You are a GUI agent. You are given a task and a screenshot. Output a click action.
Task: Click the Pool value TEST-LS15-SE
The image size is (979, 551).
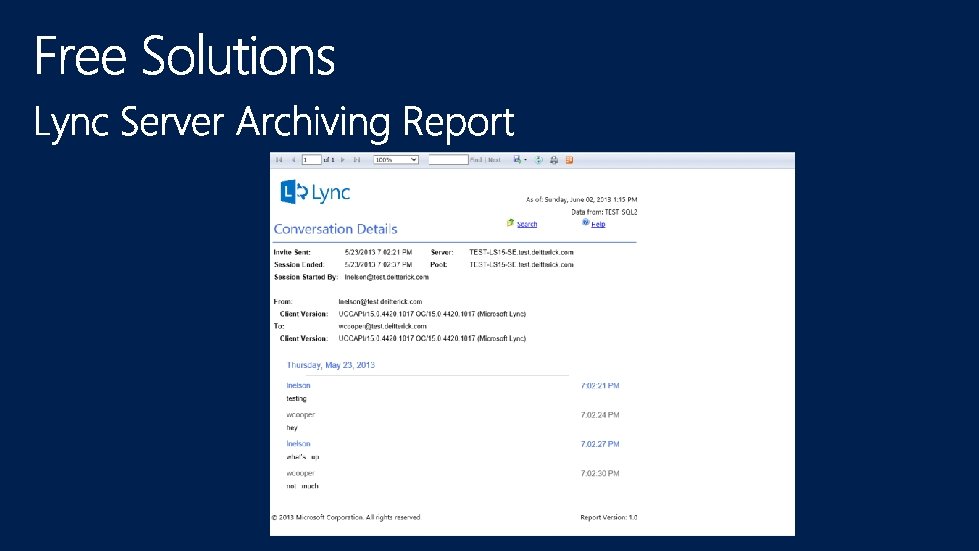[x=521, y=265]
